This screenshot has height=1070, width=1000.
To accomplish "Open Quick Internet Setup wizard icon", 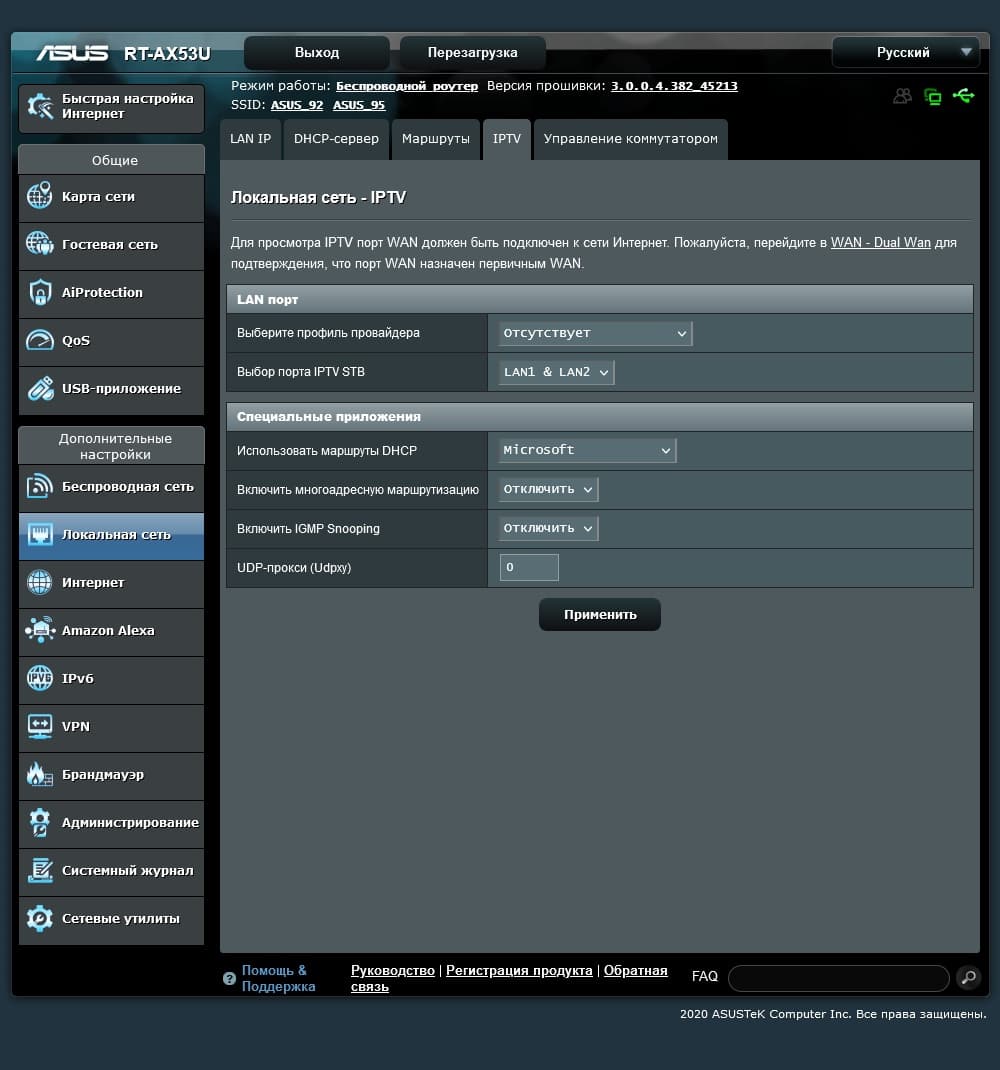I will click(40, 106).
